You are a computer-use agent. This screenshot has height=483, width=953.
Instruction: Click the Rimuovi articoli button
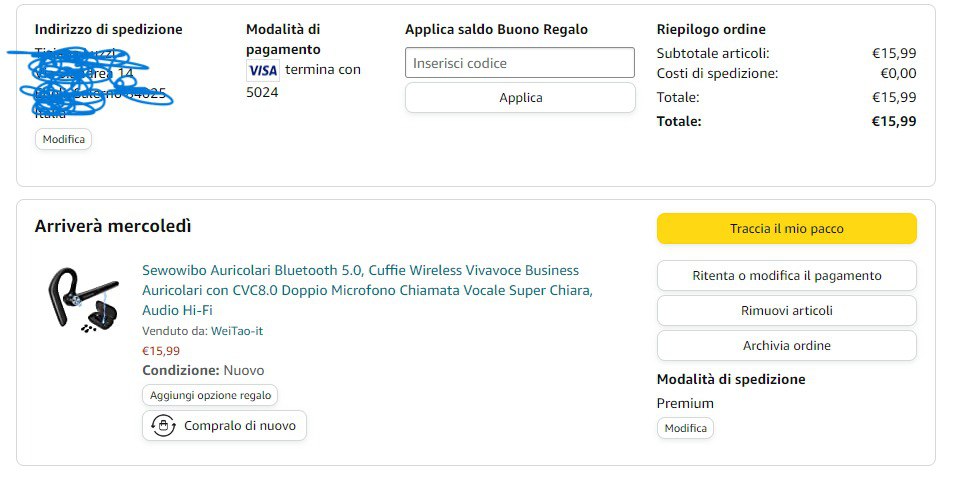(786, 310)
